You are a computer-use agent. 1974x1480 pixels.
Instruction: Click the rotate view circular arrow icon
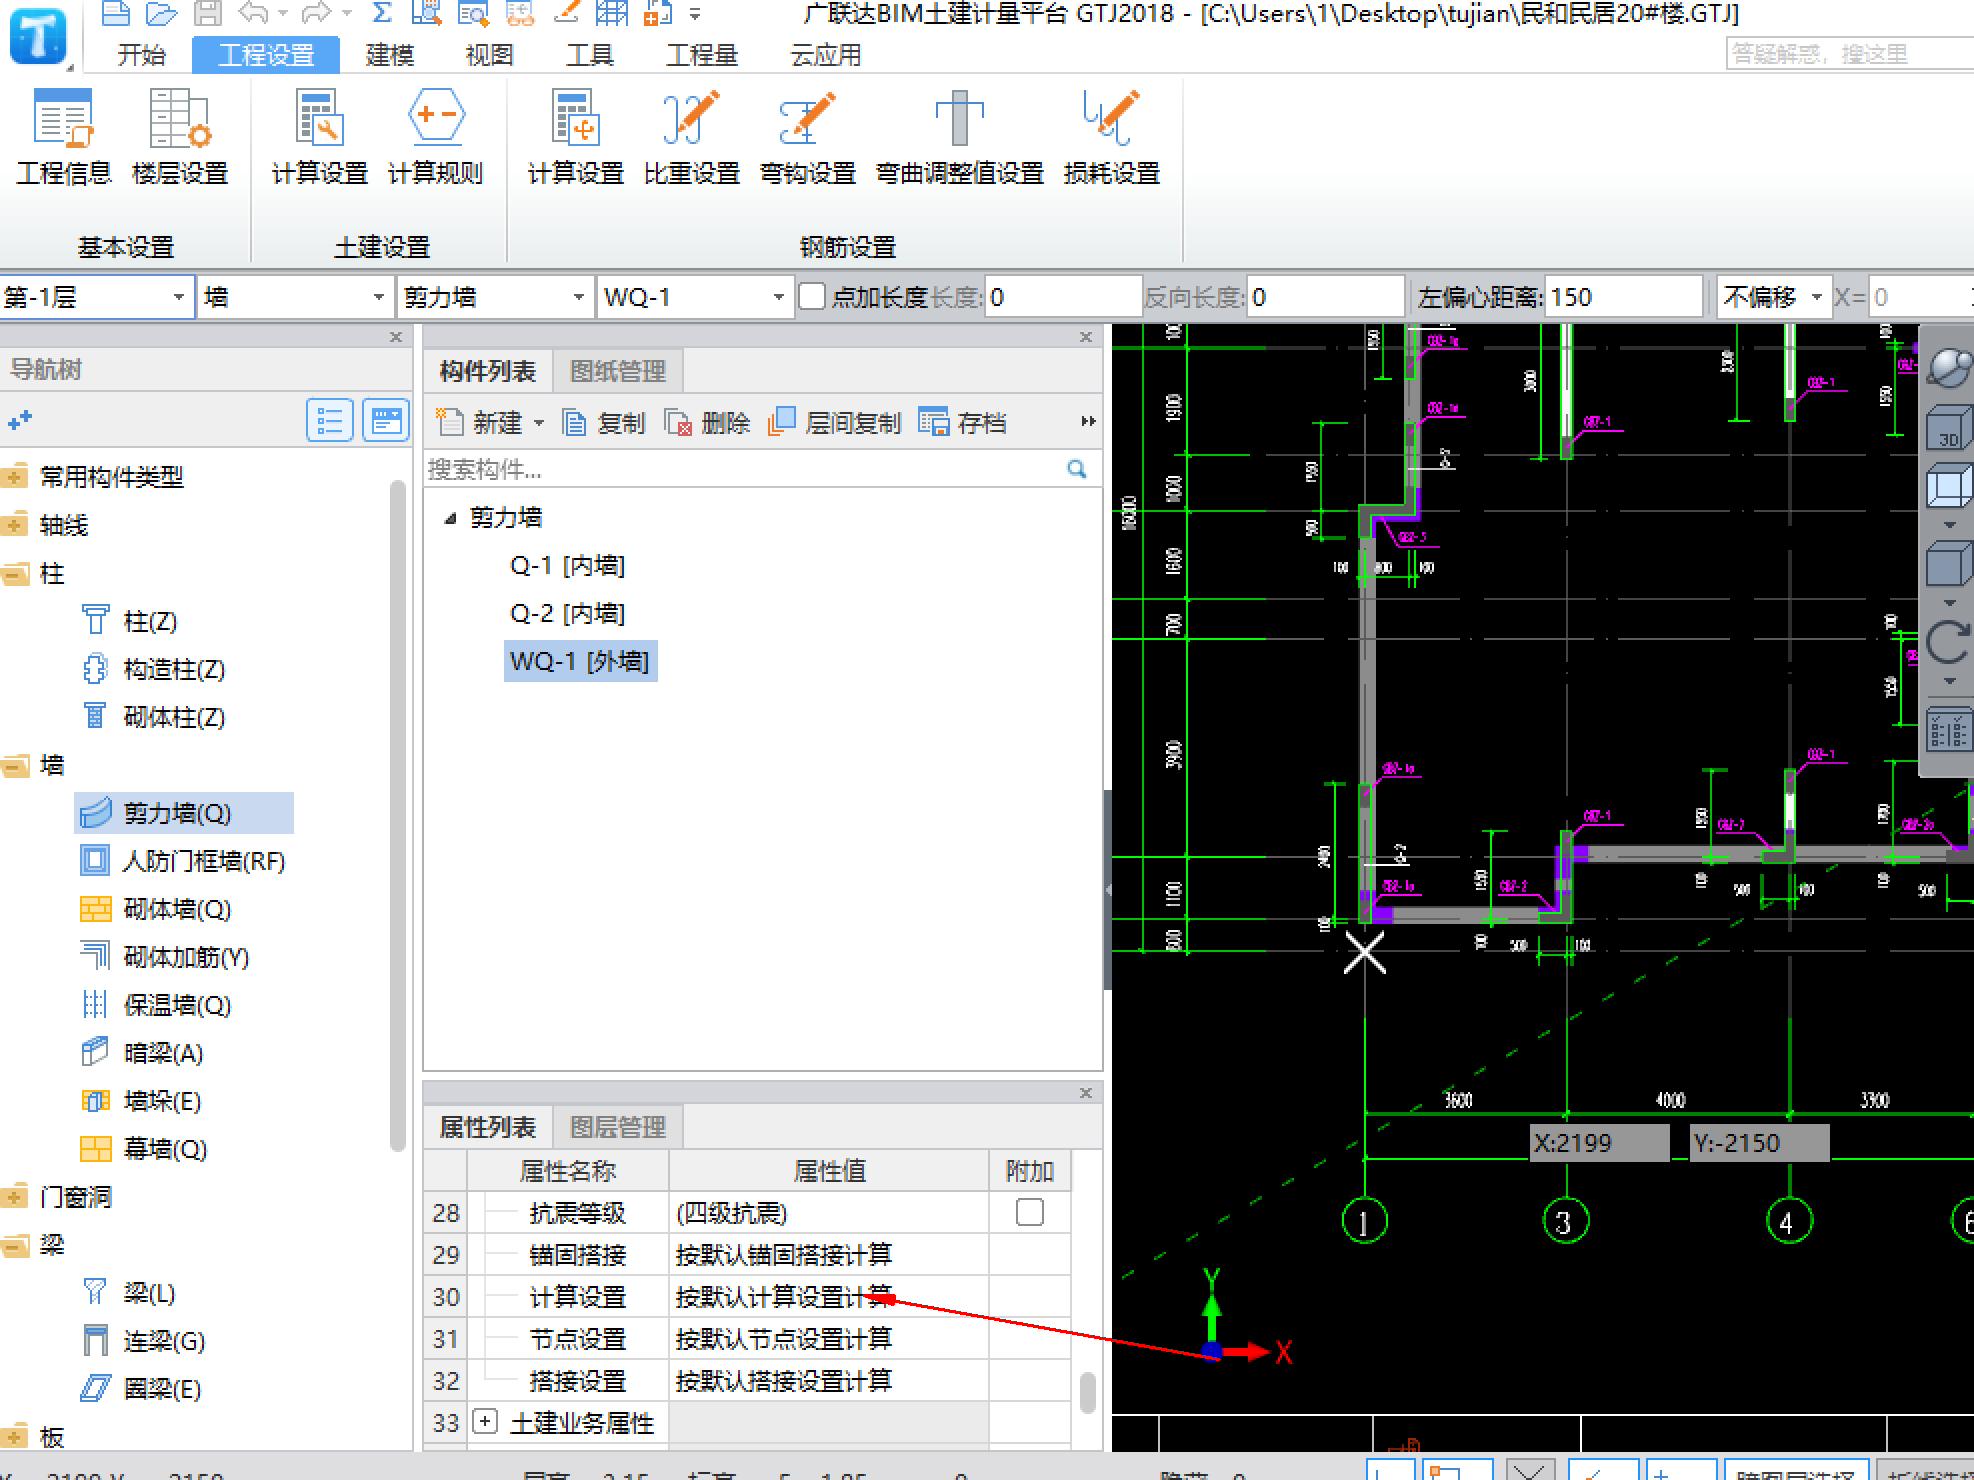pyautogui.click(x=1948, y=642)
